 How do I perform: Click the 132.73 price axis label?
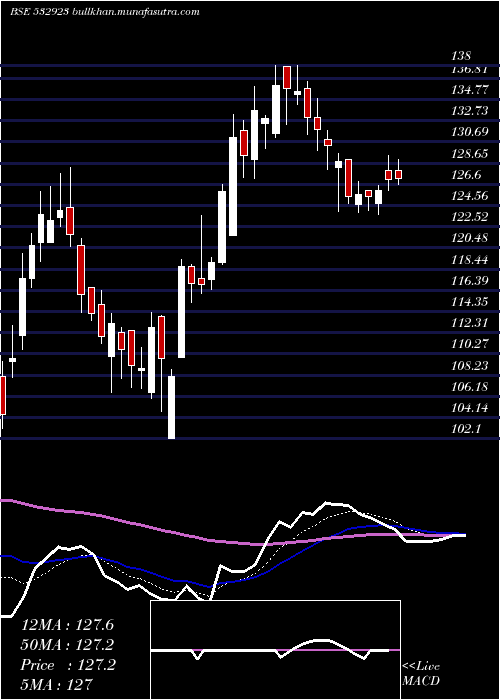tap(470, 111)
